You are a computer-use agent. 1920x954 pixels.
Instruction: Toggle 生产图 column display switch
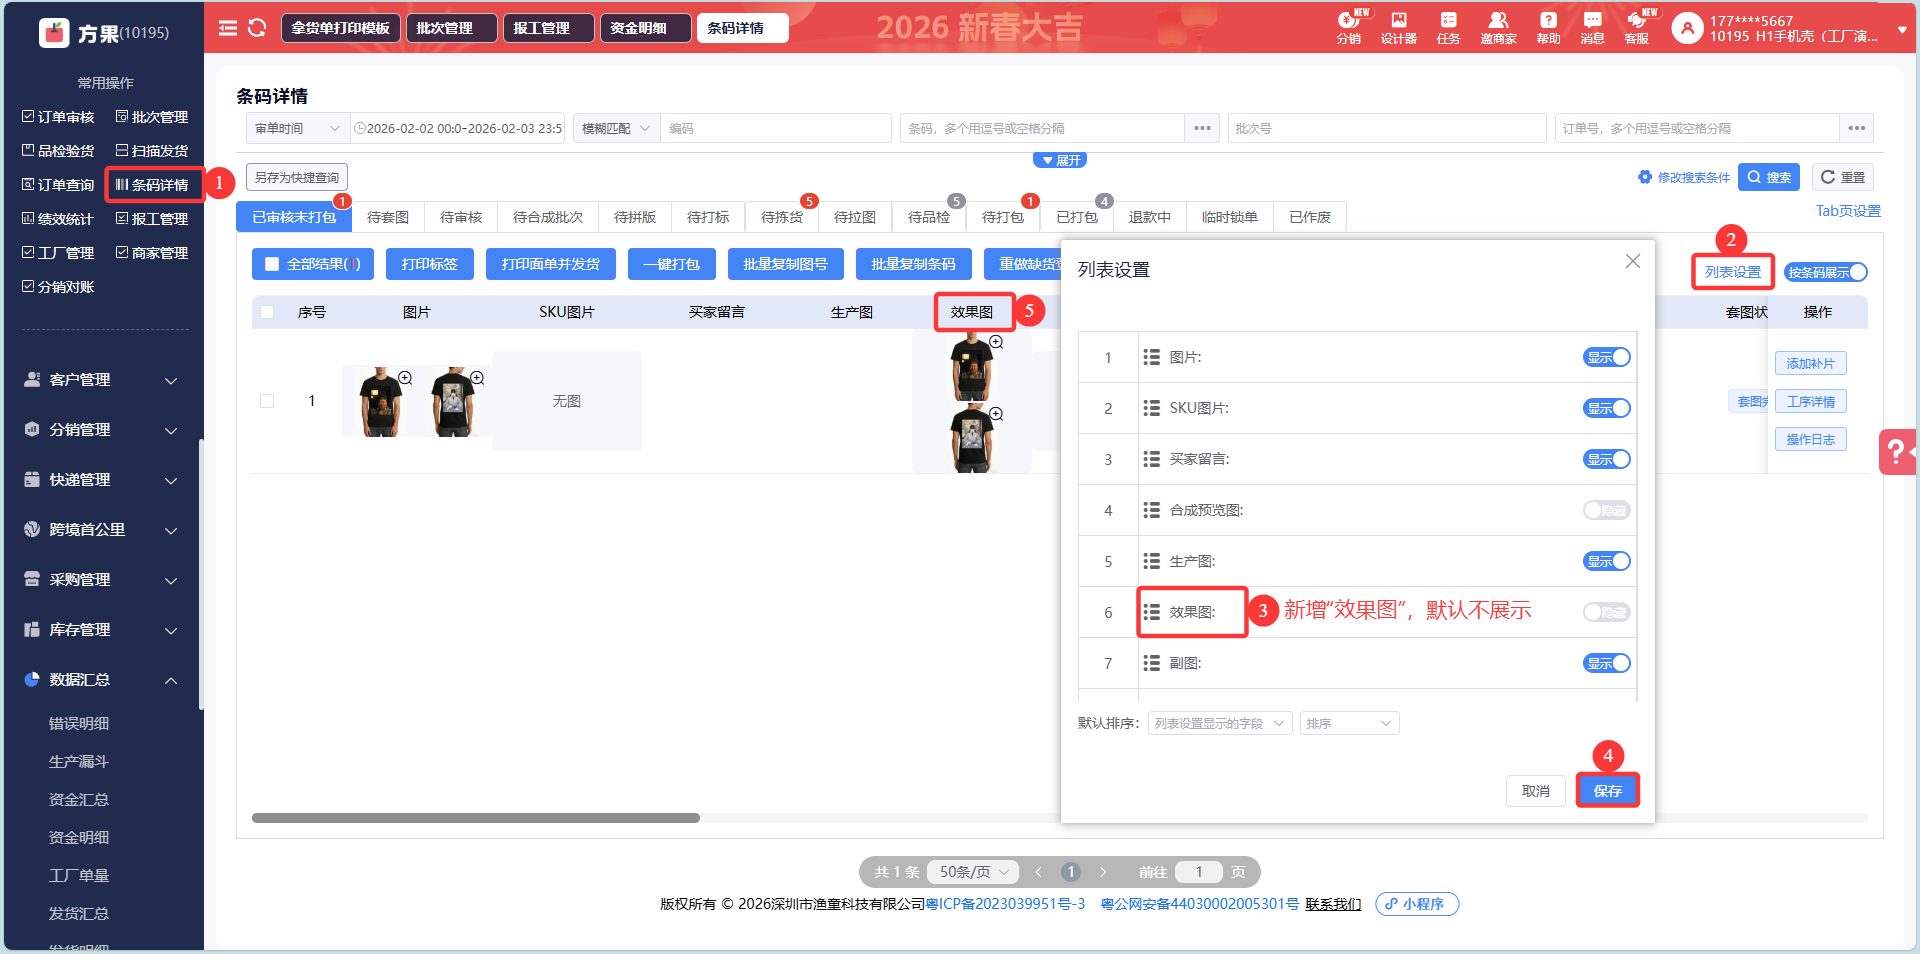(1607, 561)
